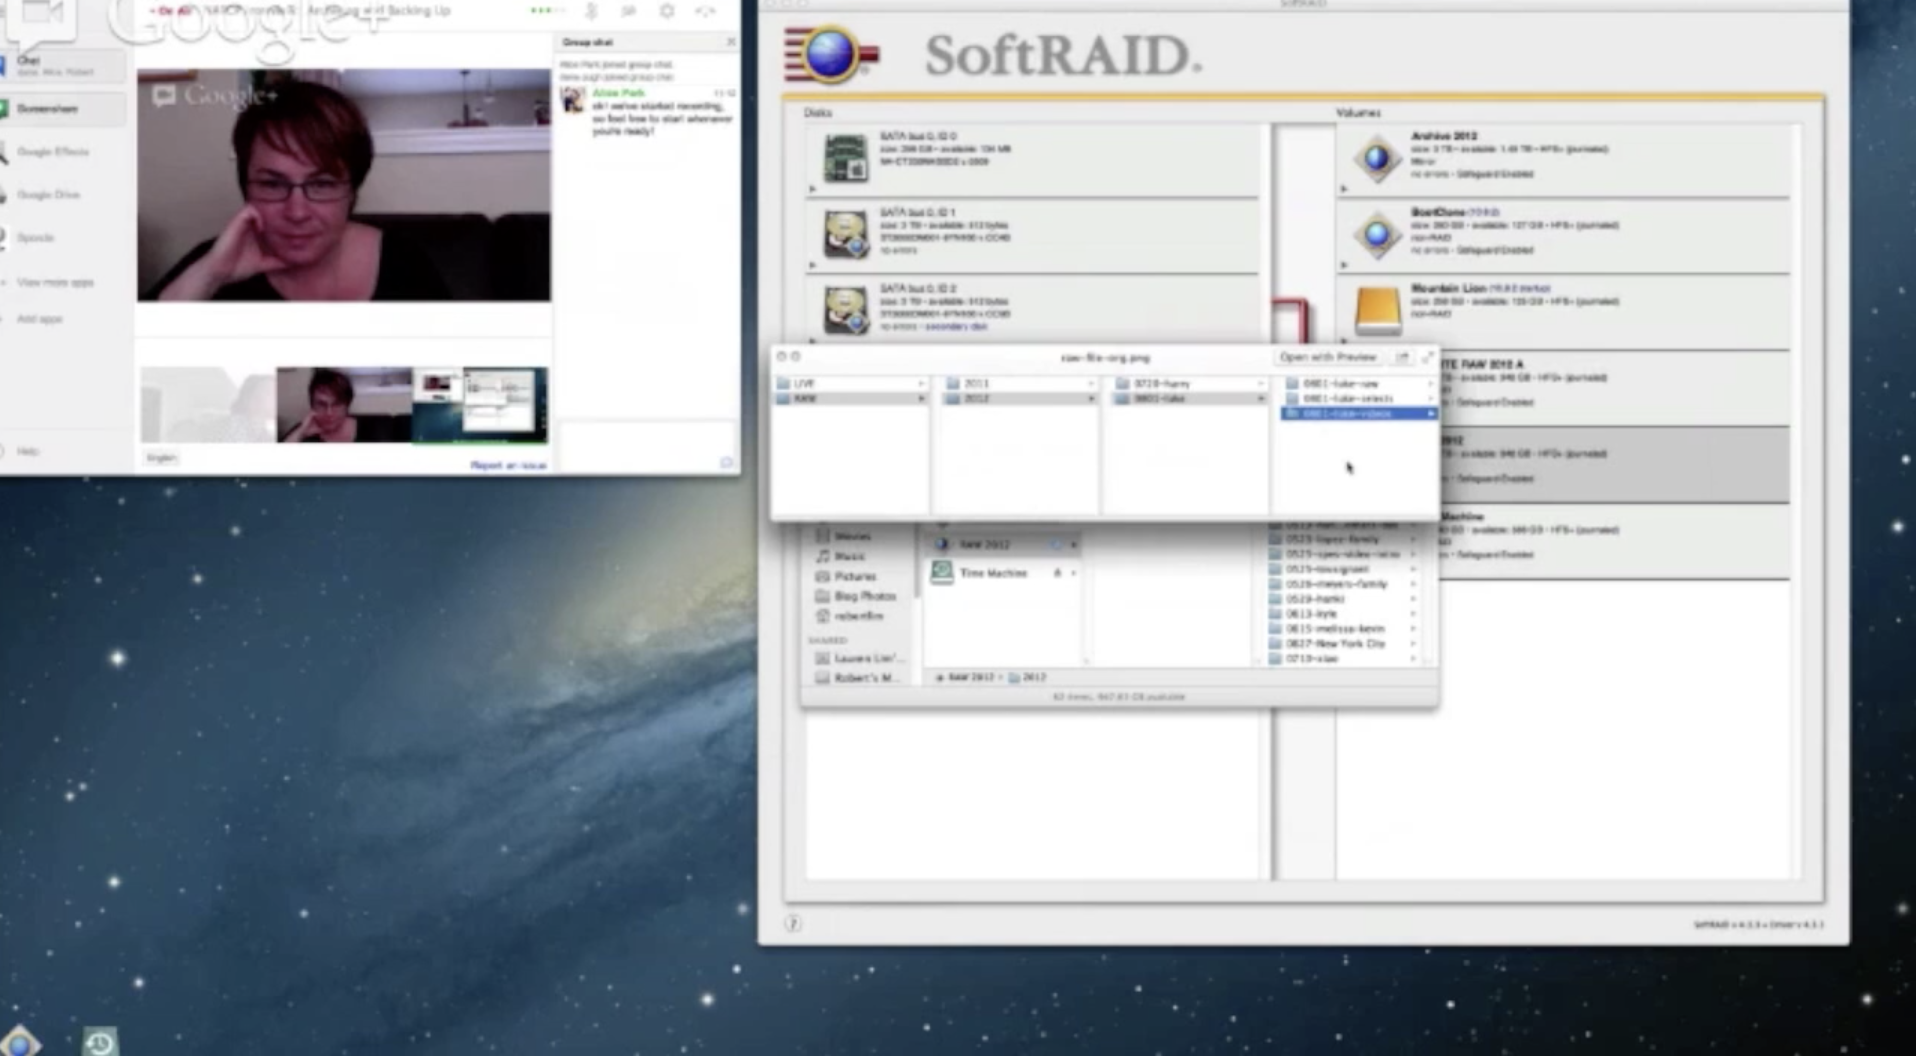Screen dimensions: 1916x1056
Task: Click the BootClone volume icon
Action: tap(1377, 234)
